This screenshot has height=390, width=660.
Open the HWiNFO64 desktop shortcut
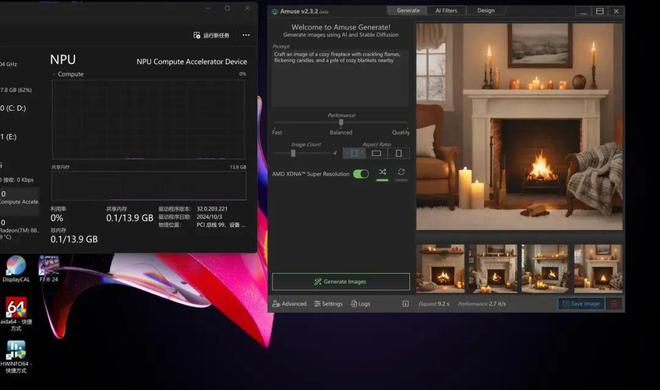[16, 357]
